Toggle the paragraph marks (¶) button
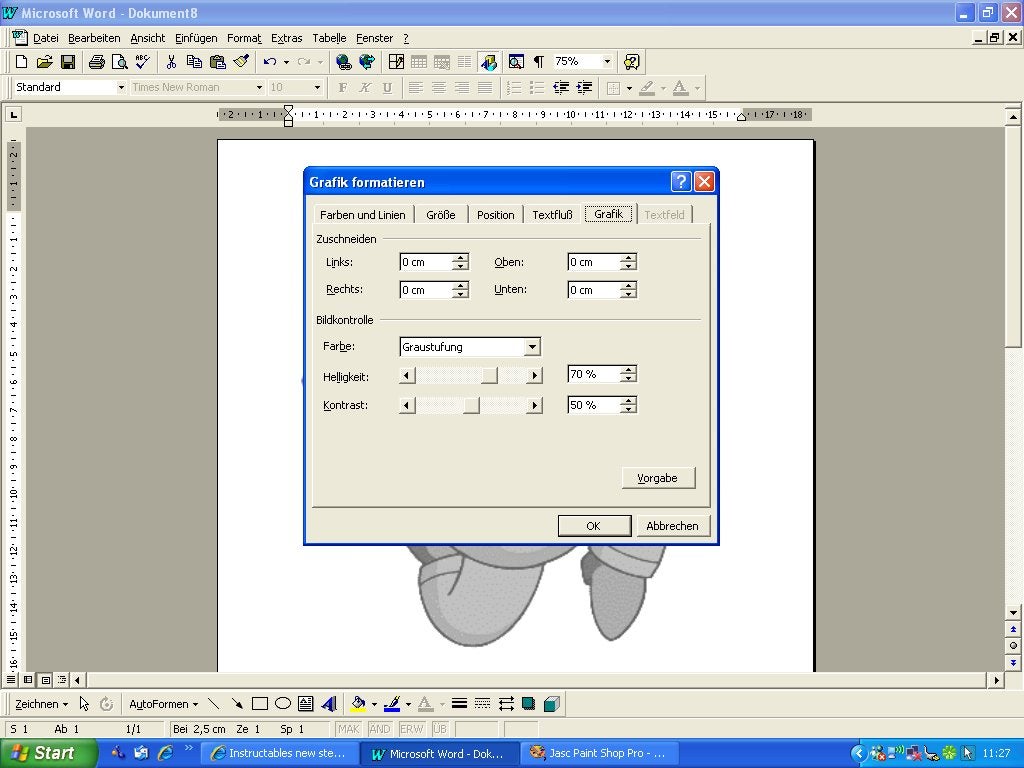The width and height of the screenshot is (1024, 768). click(539, 62)
